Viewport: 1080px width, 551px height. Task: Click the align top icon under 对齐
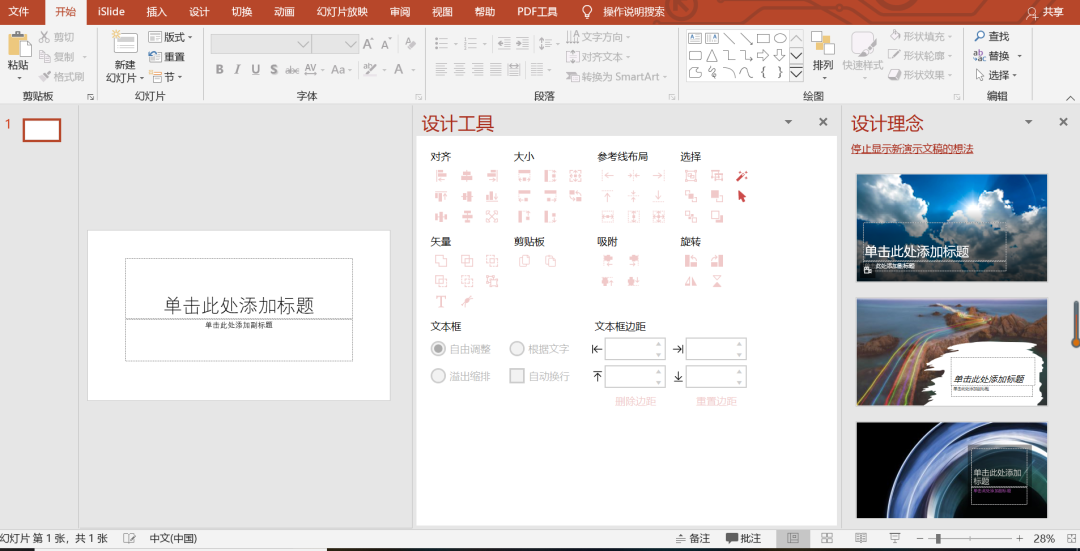tap(441, 196)
